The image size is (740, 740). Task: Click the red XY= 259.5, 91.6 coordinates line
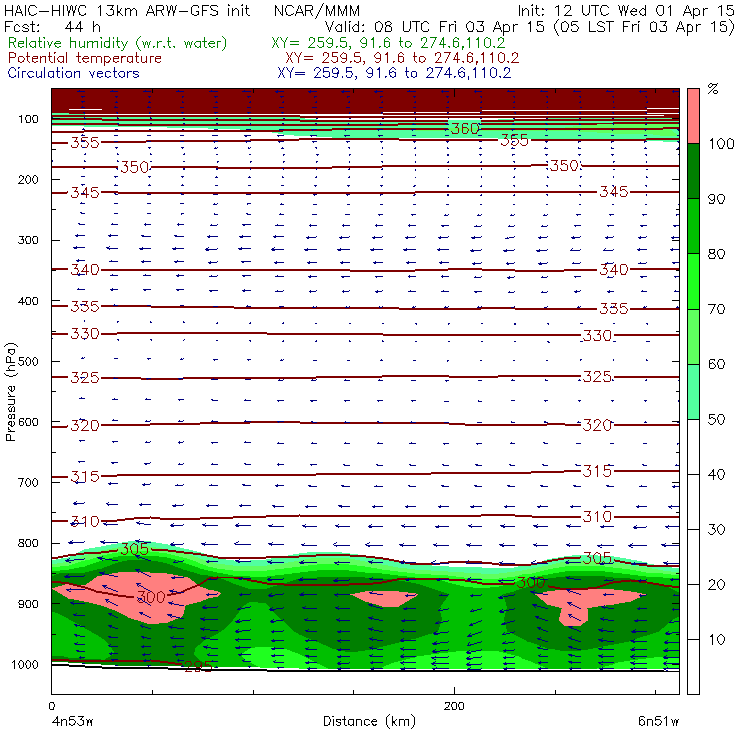click(x=402, y=58)
